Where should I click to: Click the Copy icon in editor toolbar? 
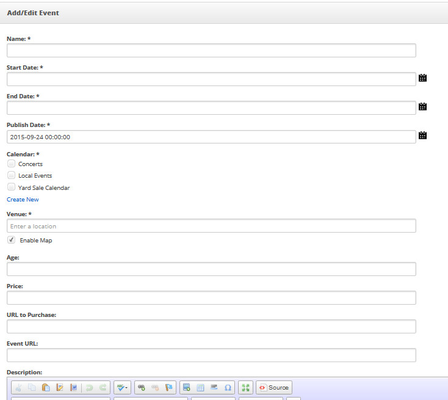click(32, 387)
